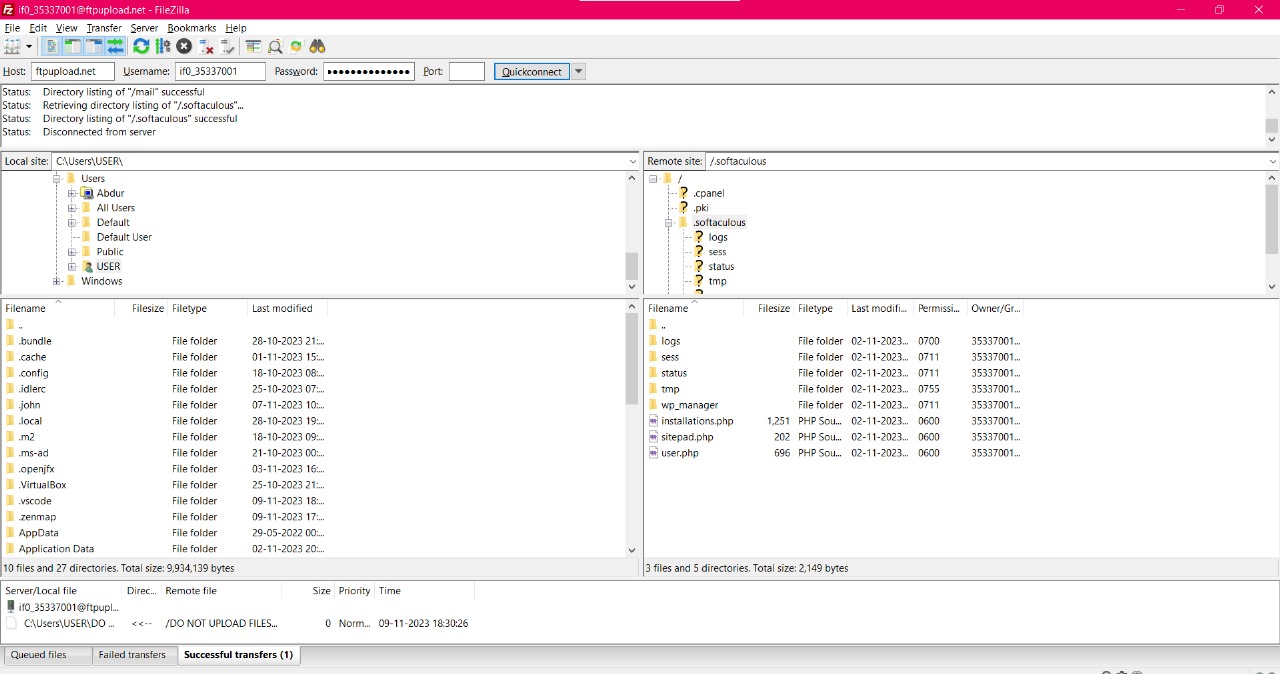Click the process queue toolbar icon

(162, 46)
